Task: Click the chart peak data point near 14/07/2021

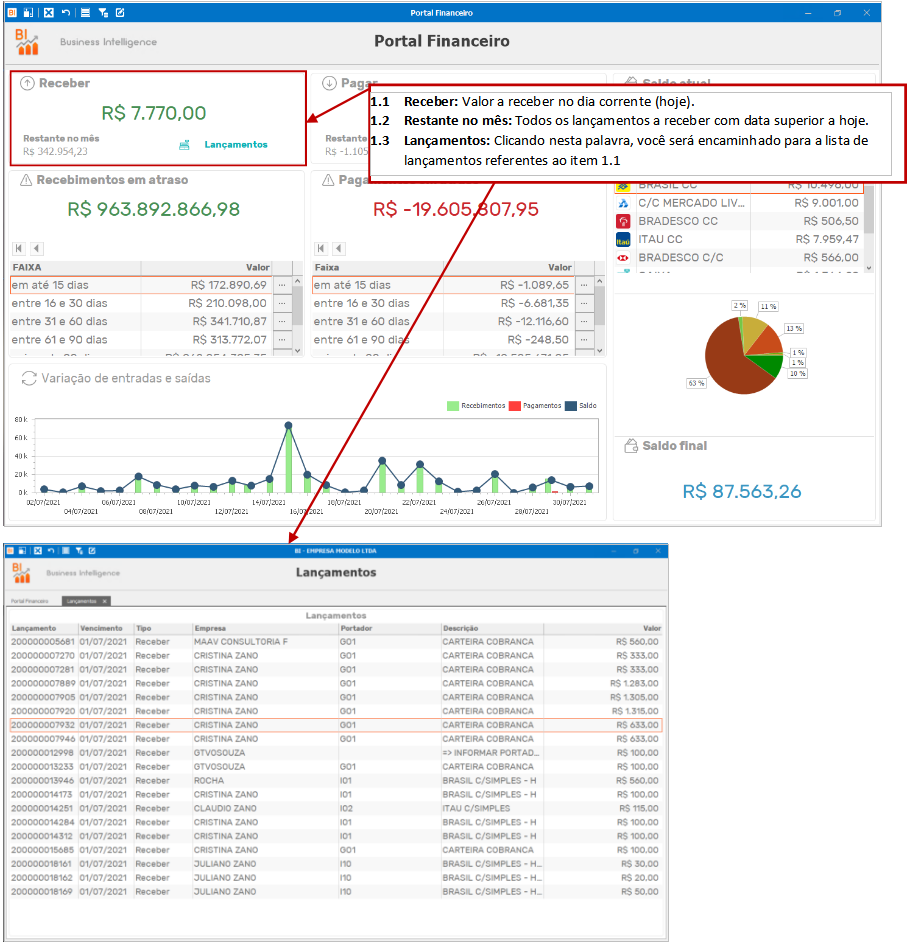Action: coord(288,425)
